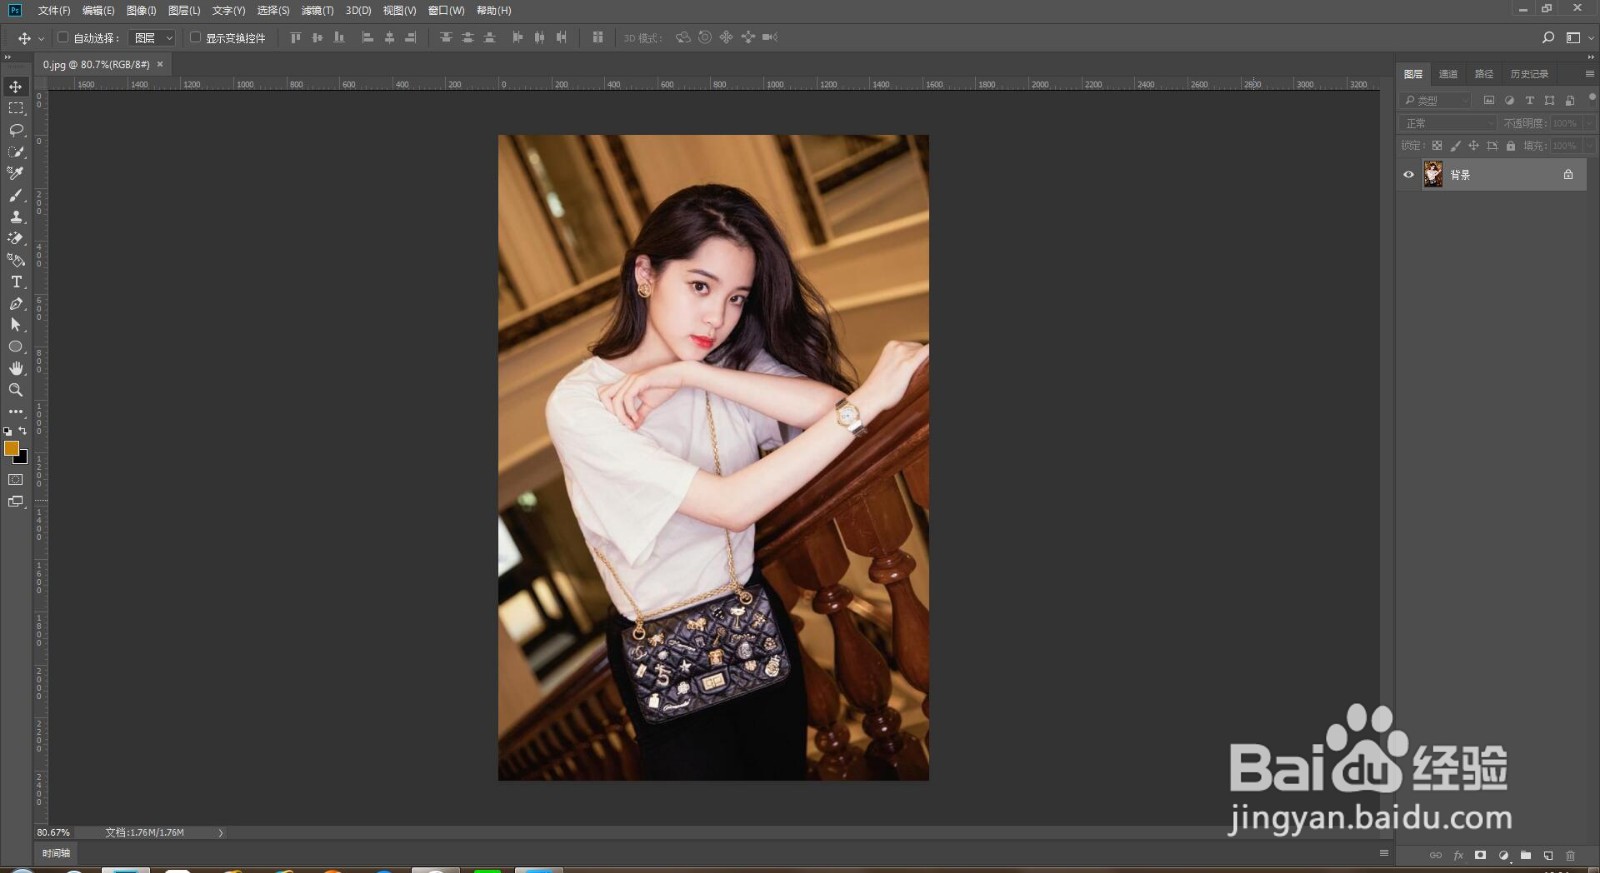Select the Ellipse shape tool

[16, 347]
